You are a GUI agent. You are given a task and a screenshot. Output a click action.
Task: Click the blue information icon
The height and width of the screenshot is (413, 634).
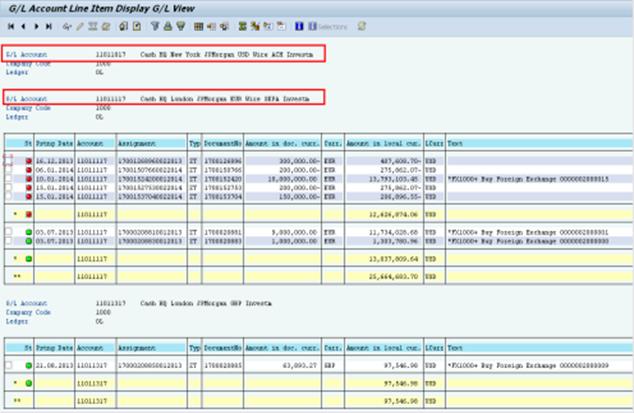click(x=299, y=26)
